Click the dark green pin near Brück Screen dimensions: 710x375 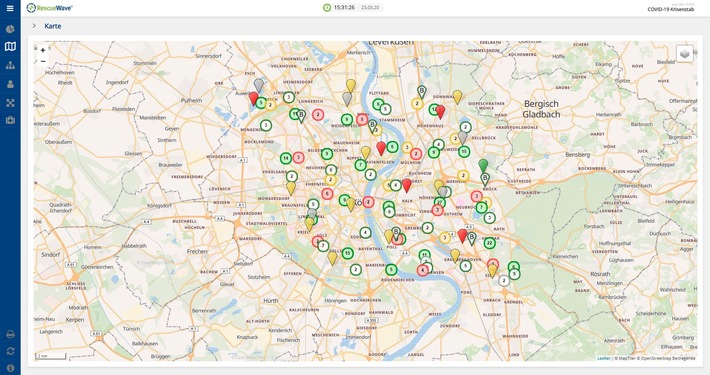pos(484,165)
